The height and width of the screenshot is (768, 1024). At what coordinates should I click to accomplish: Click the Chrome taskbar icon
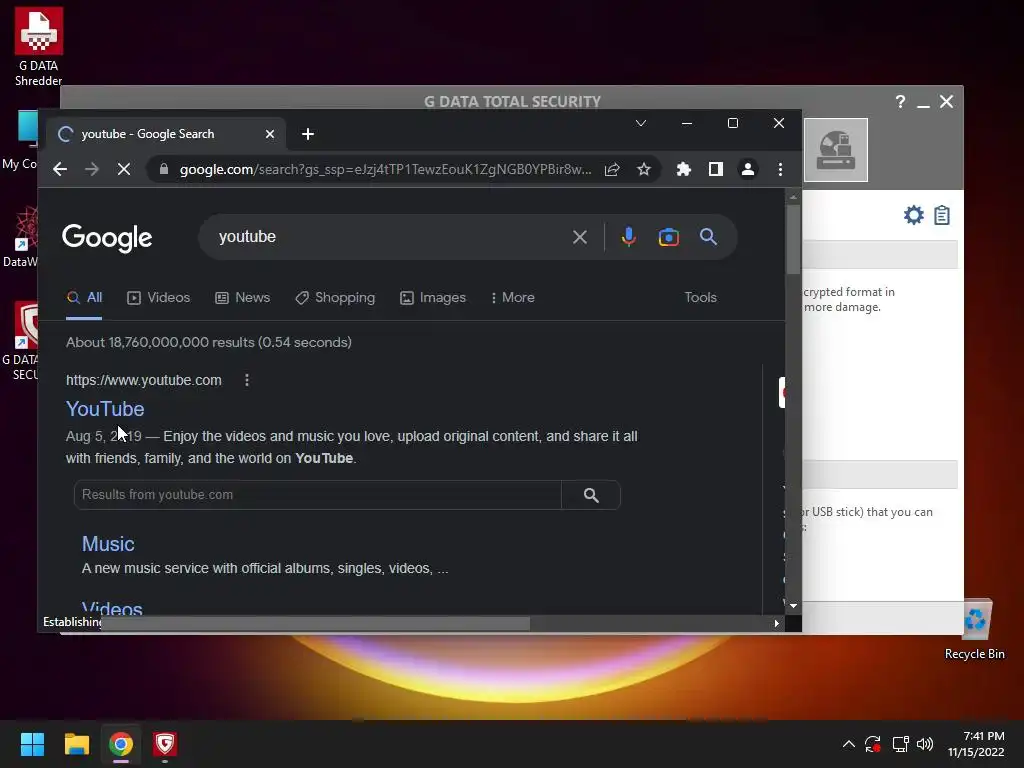(x=121, y=744)
